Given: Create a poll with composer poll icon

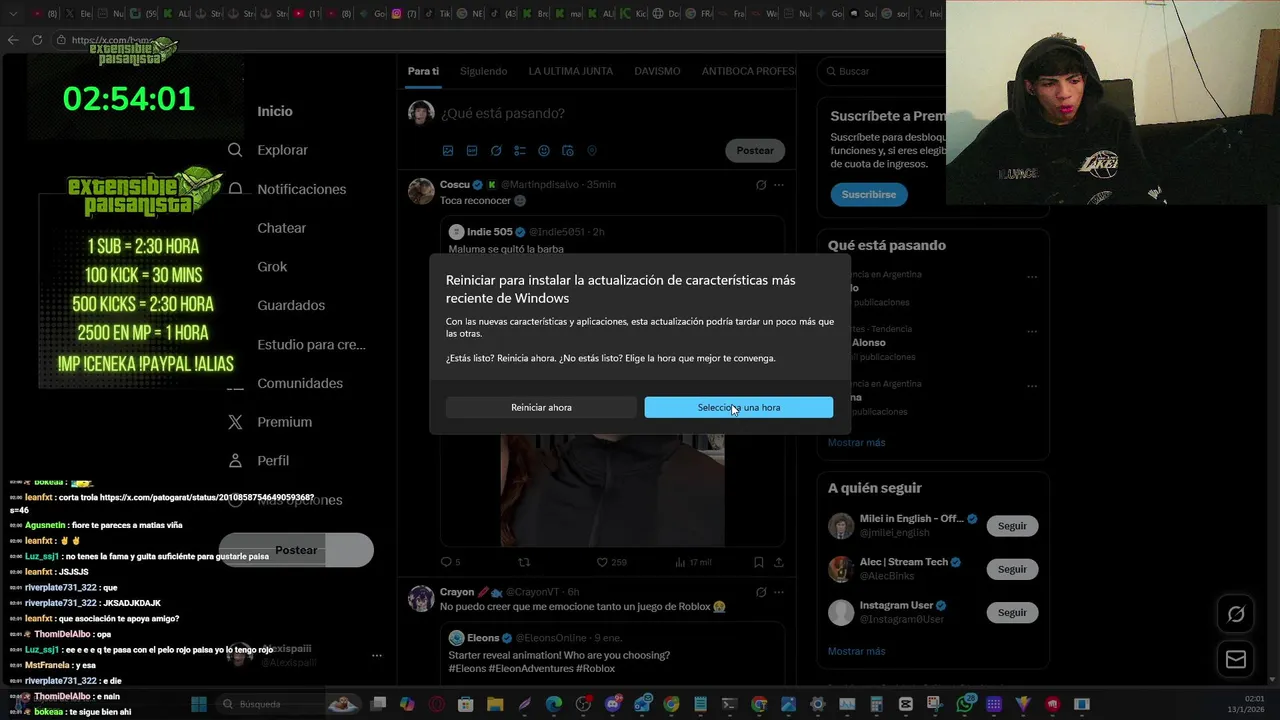Looking at the screenshot, I should click(520, 151).
